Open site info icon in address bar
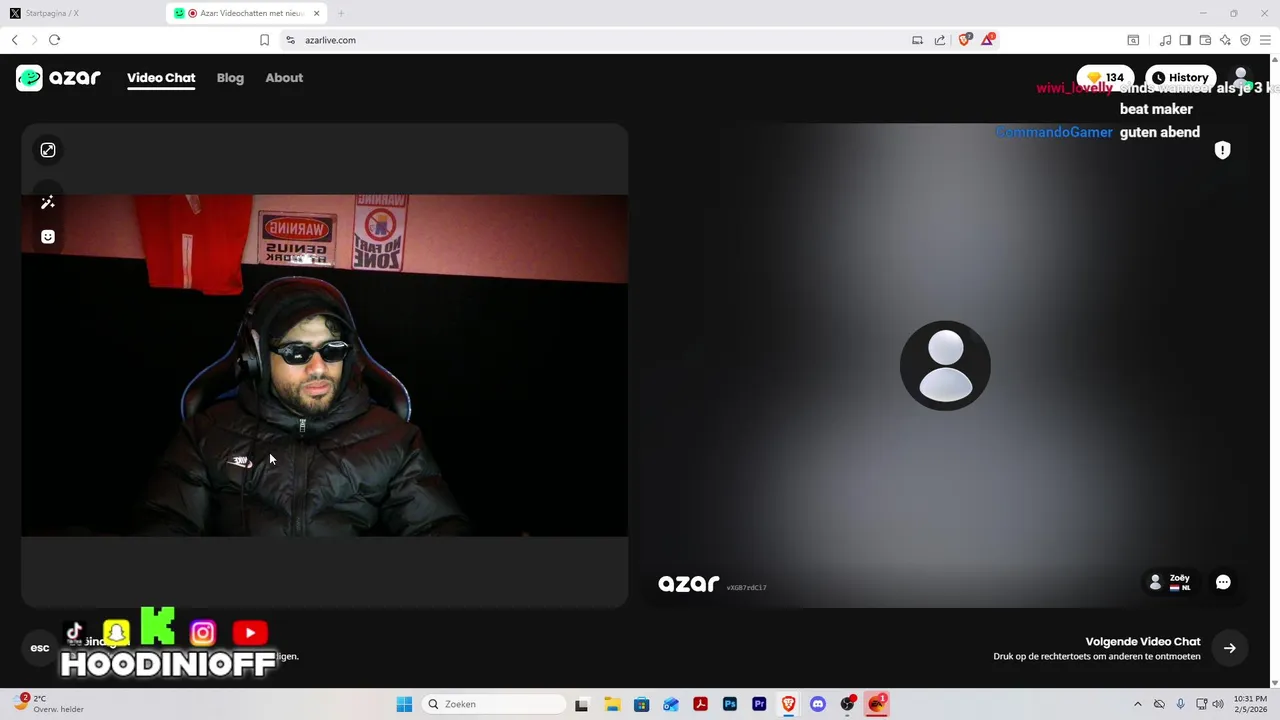The height and width of the screenshot is (720, 1280). (x=290, y=40)
